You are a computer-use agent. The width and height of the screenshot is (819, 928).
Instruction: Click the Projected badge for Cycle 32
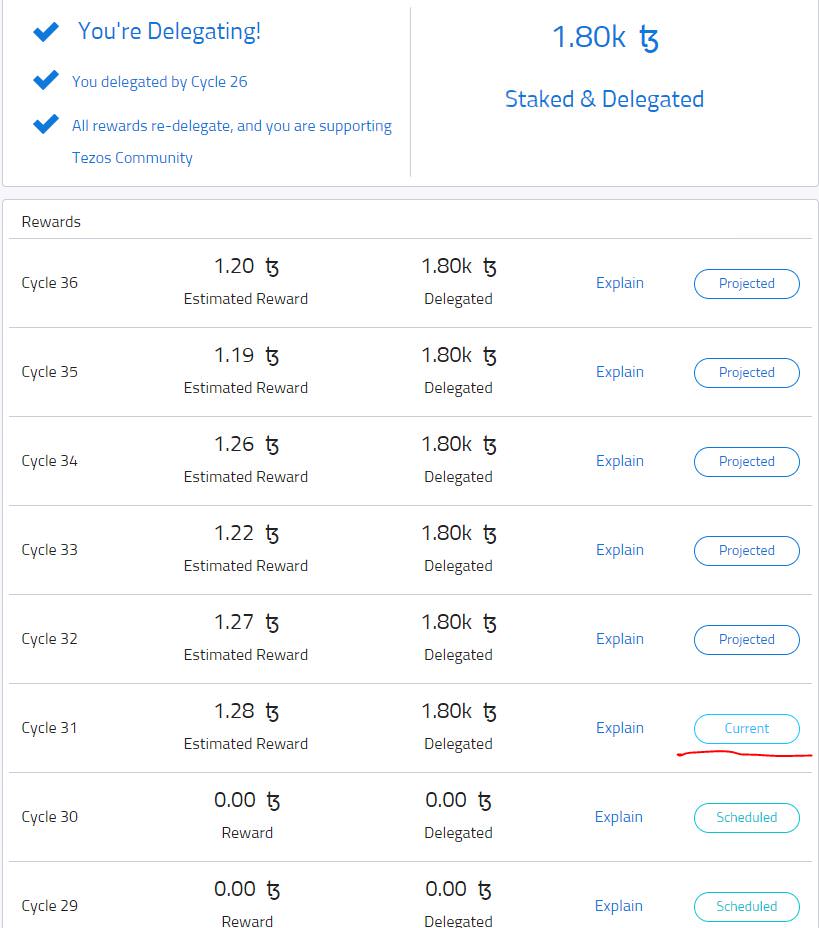pyautogui.click(x=747, y=640)
